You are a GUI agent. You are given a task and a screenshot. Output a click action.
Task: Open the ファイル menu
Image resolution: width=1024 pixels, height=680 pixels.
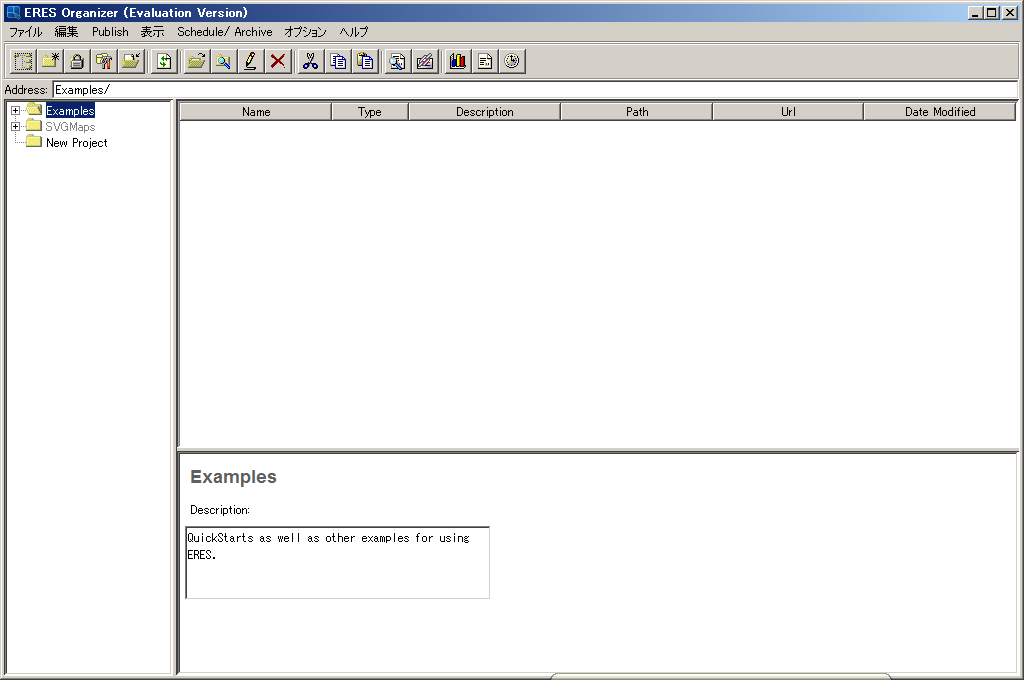pos(25,31)
